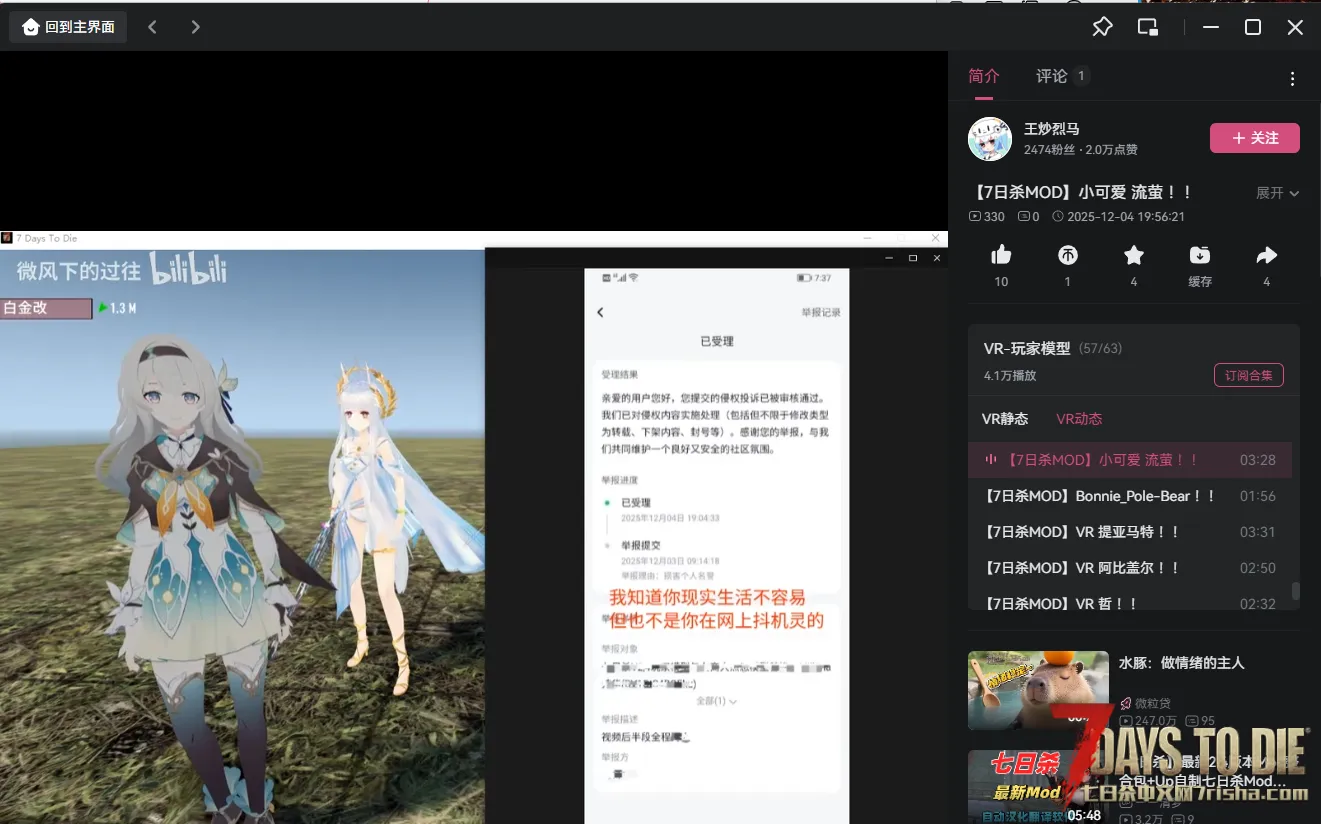This screenshot has width=1321, height=824.
Task: Switch to the 评论 comments tab
Action: coord(1052,76)
